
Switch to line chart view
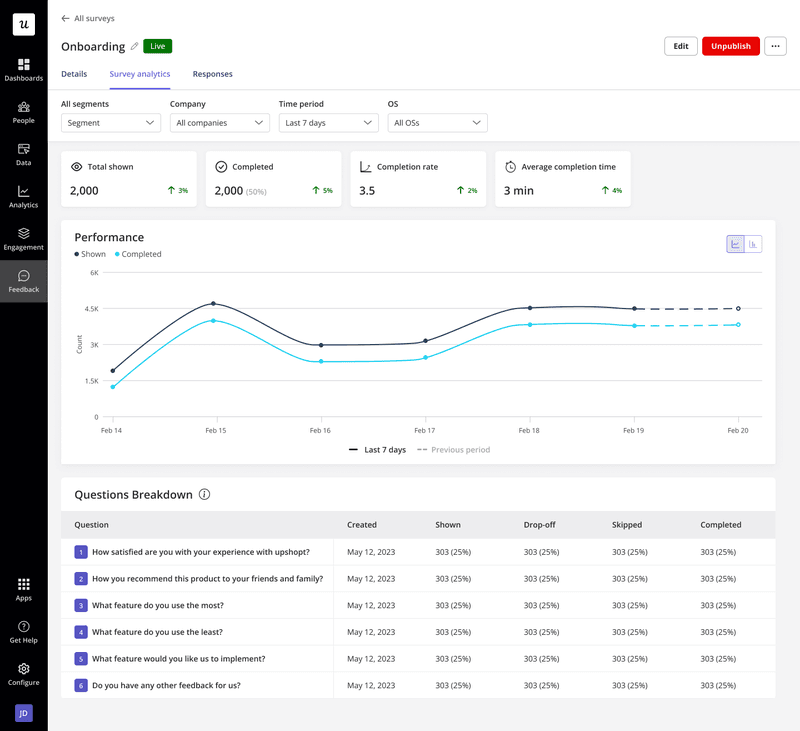[735, 244]
